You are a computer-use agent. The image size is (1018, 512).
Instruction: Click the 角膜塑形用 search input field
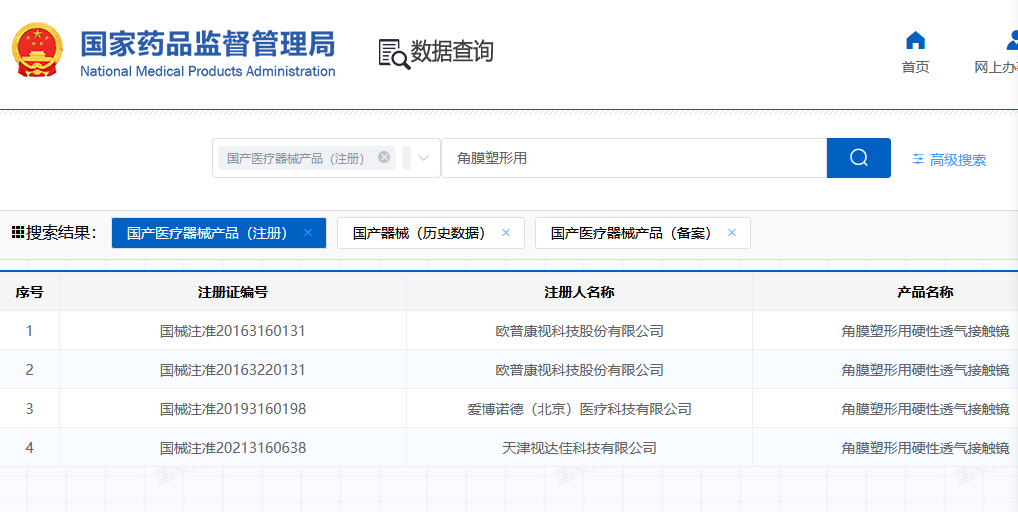tap(633, 158)
